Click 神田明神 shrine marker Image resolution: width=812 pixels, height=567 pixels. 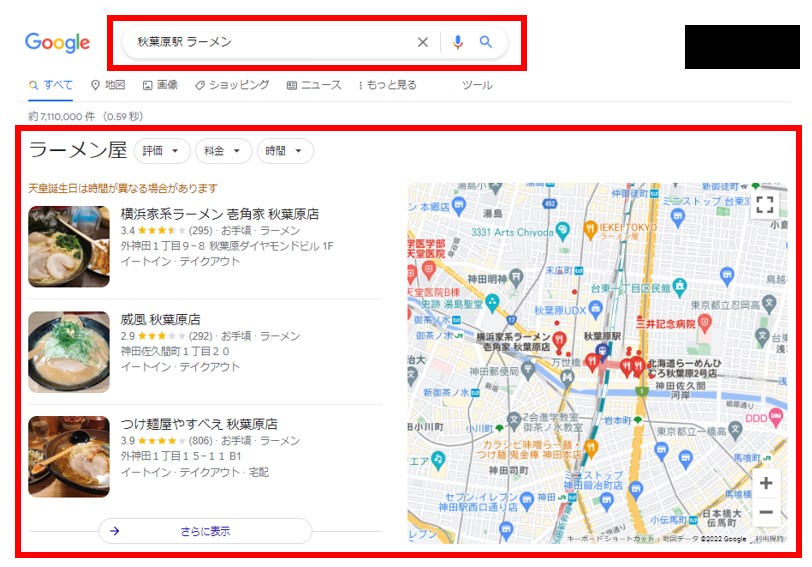click(x=516, y=277)
